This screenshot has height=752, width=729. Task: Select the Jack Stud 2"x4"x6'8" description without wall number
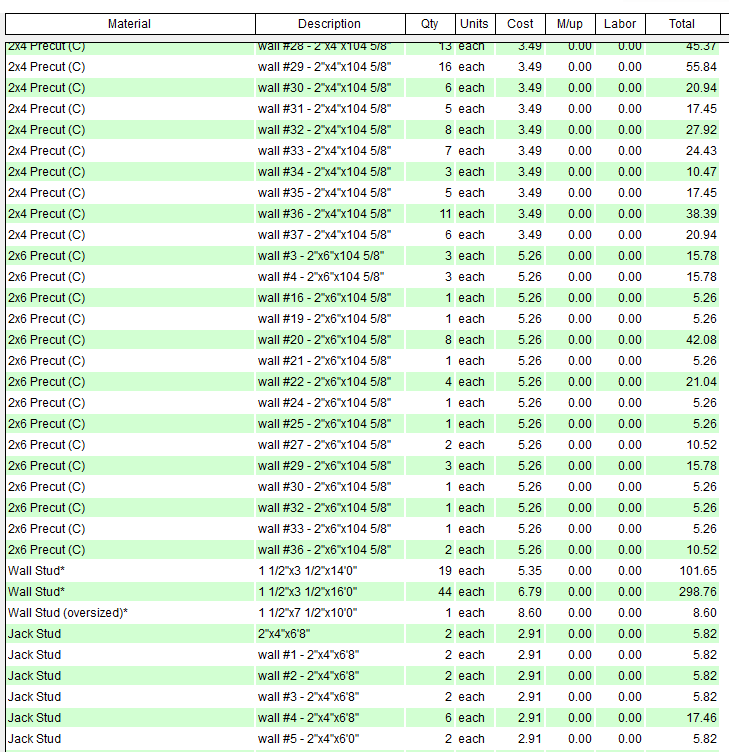(330, 634)
